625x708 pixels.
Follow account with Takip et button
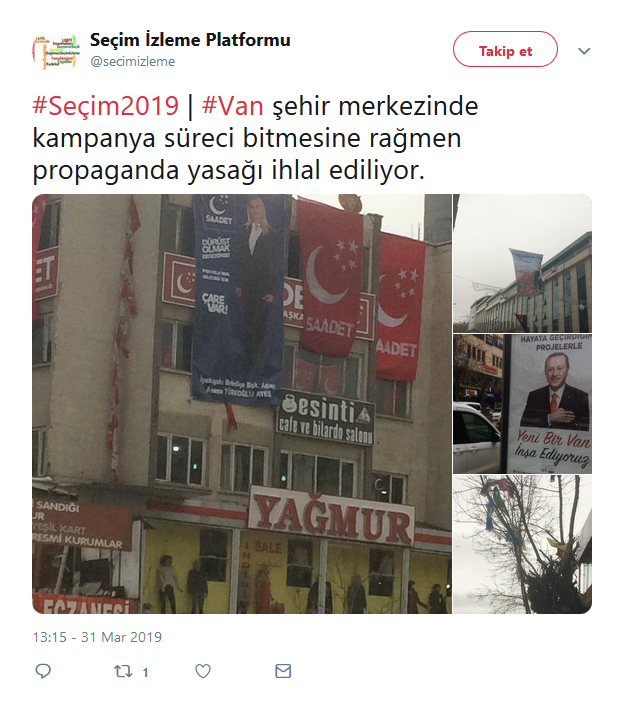pyautogui.click(x=505, y=49)
